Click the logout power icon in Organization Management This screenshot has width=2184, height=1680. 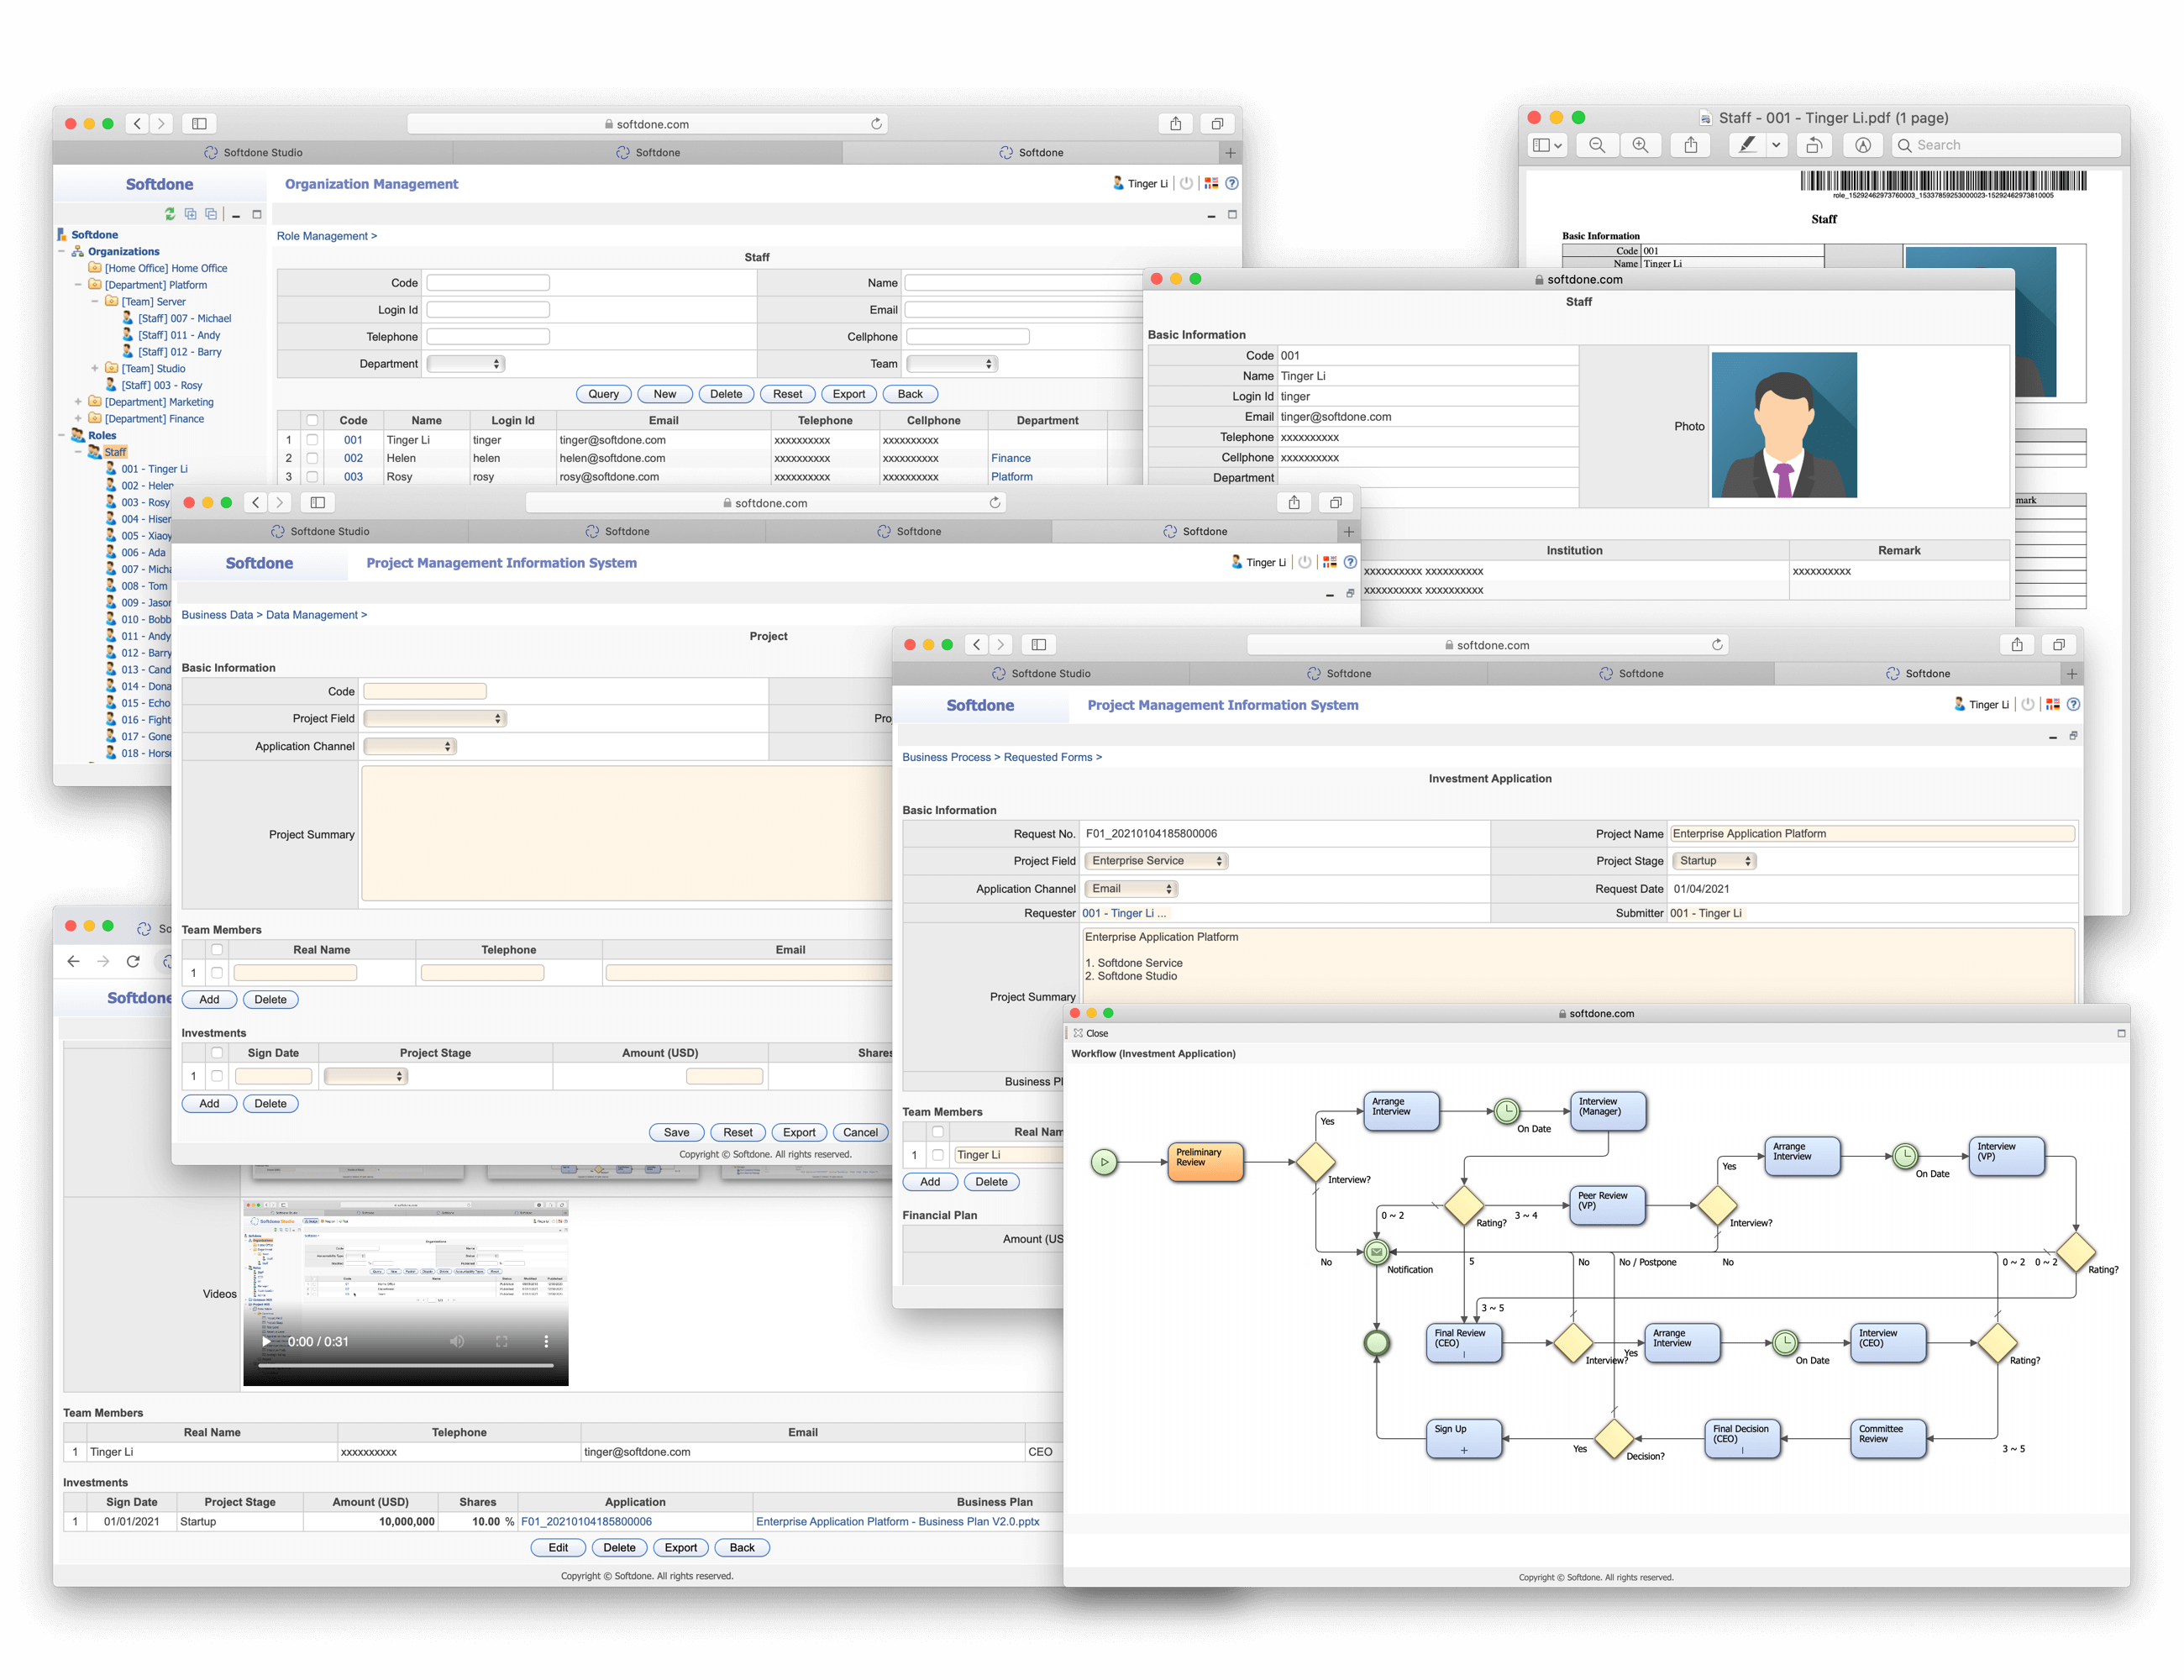(x=1186, y=183)
